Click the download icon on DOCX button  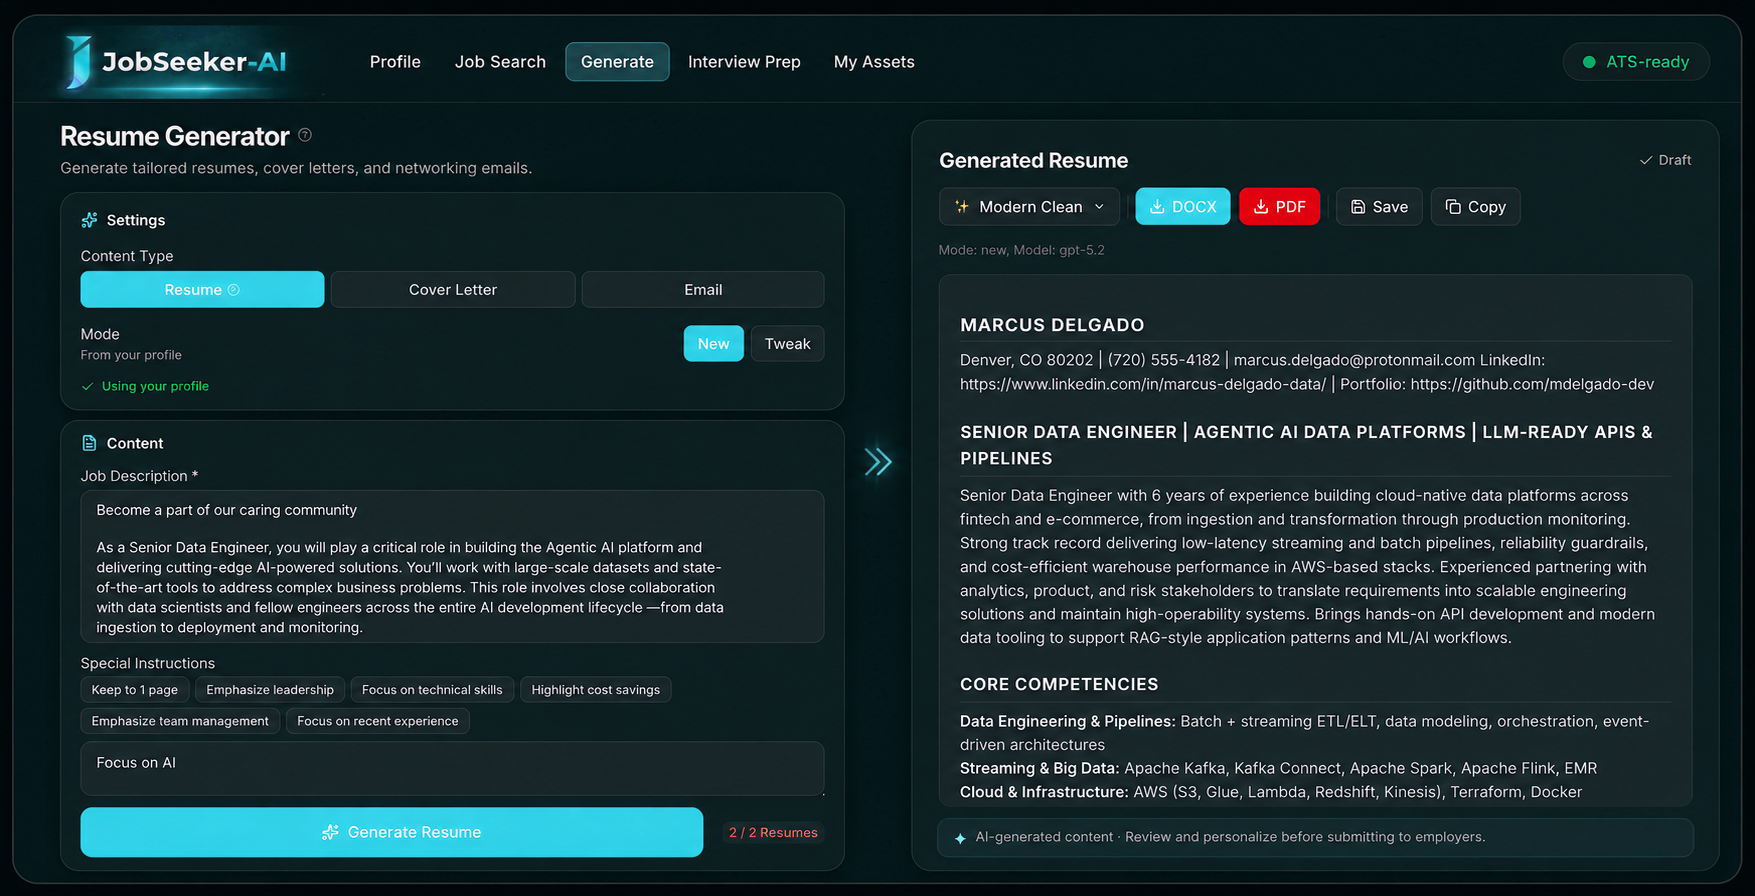click(1157, 207)
